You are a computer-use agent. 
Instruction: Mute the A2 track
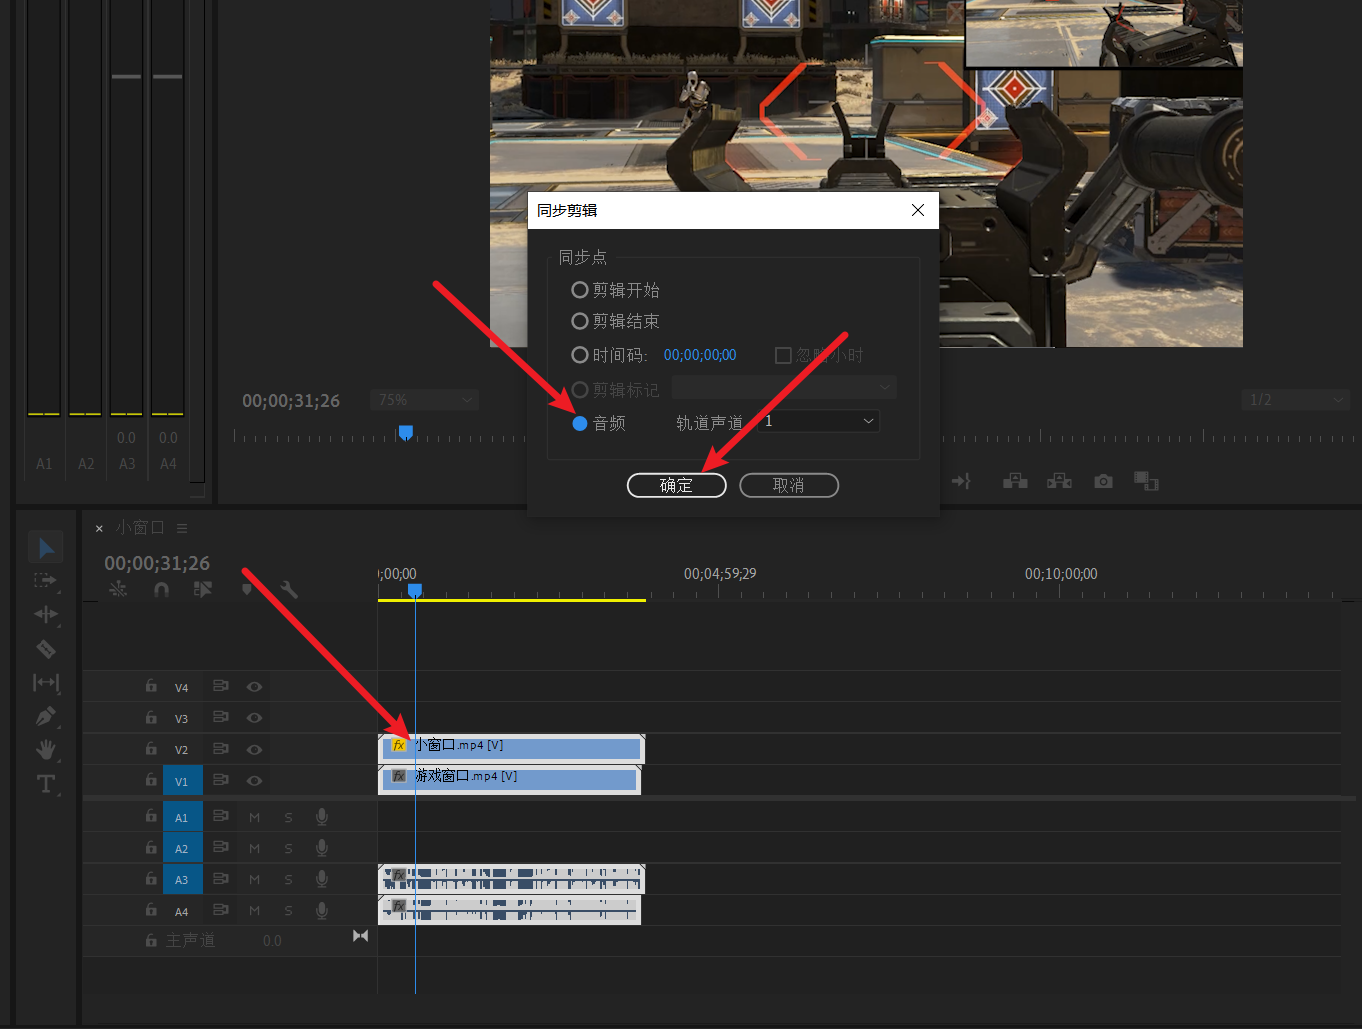(254, 849)
